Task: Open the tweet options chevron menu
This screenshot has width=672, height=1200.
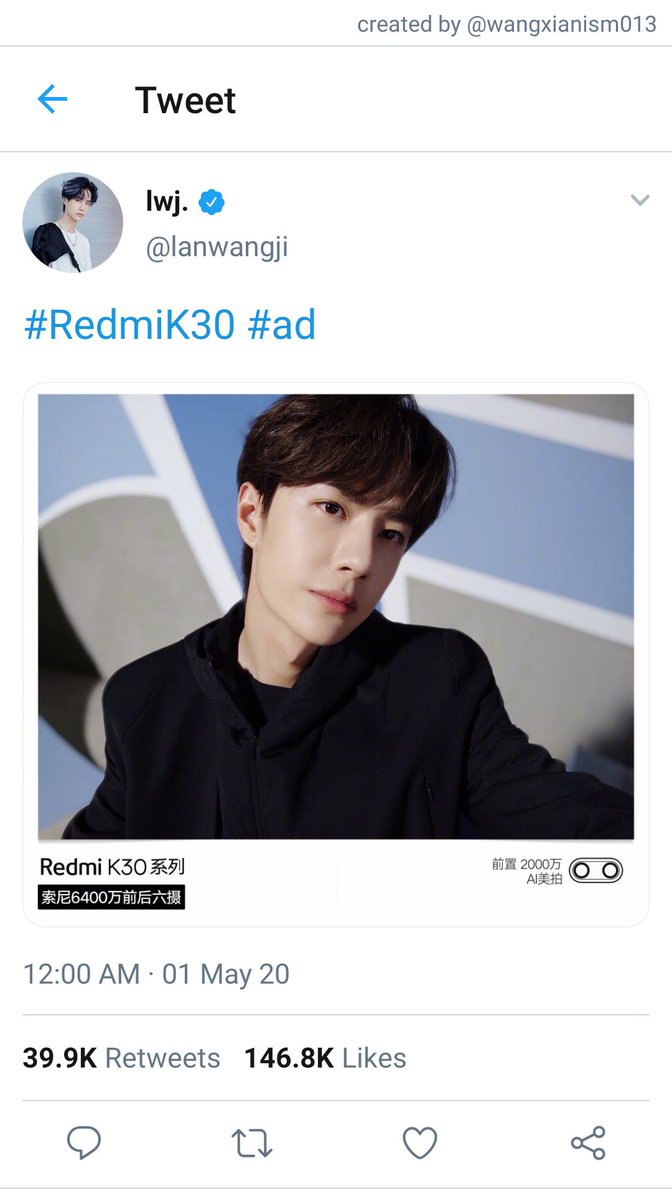Action: 640,200
